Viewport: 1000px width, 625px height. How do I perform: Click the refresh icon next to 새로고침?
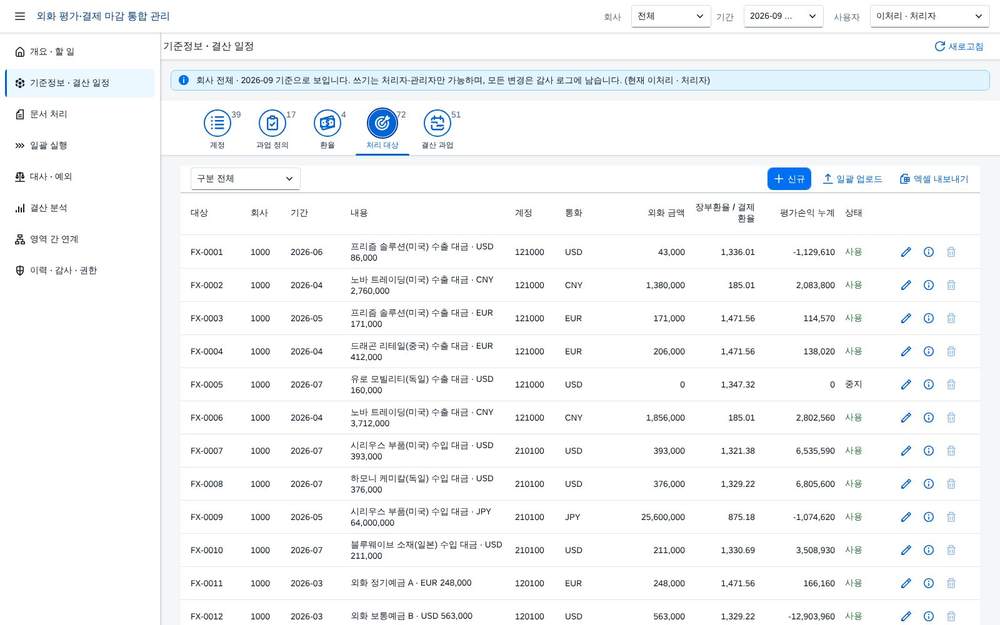coord(939,47)
